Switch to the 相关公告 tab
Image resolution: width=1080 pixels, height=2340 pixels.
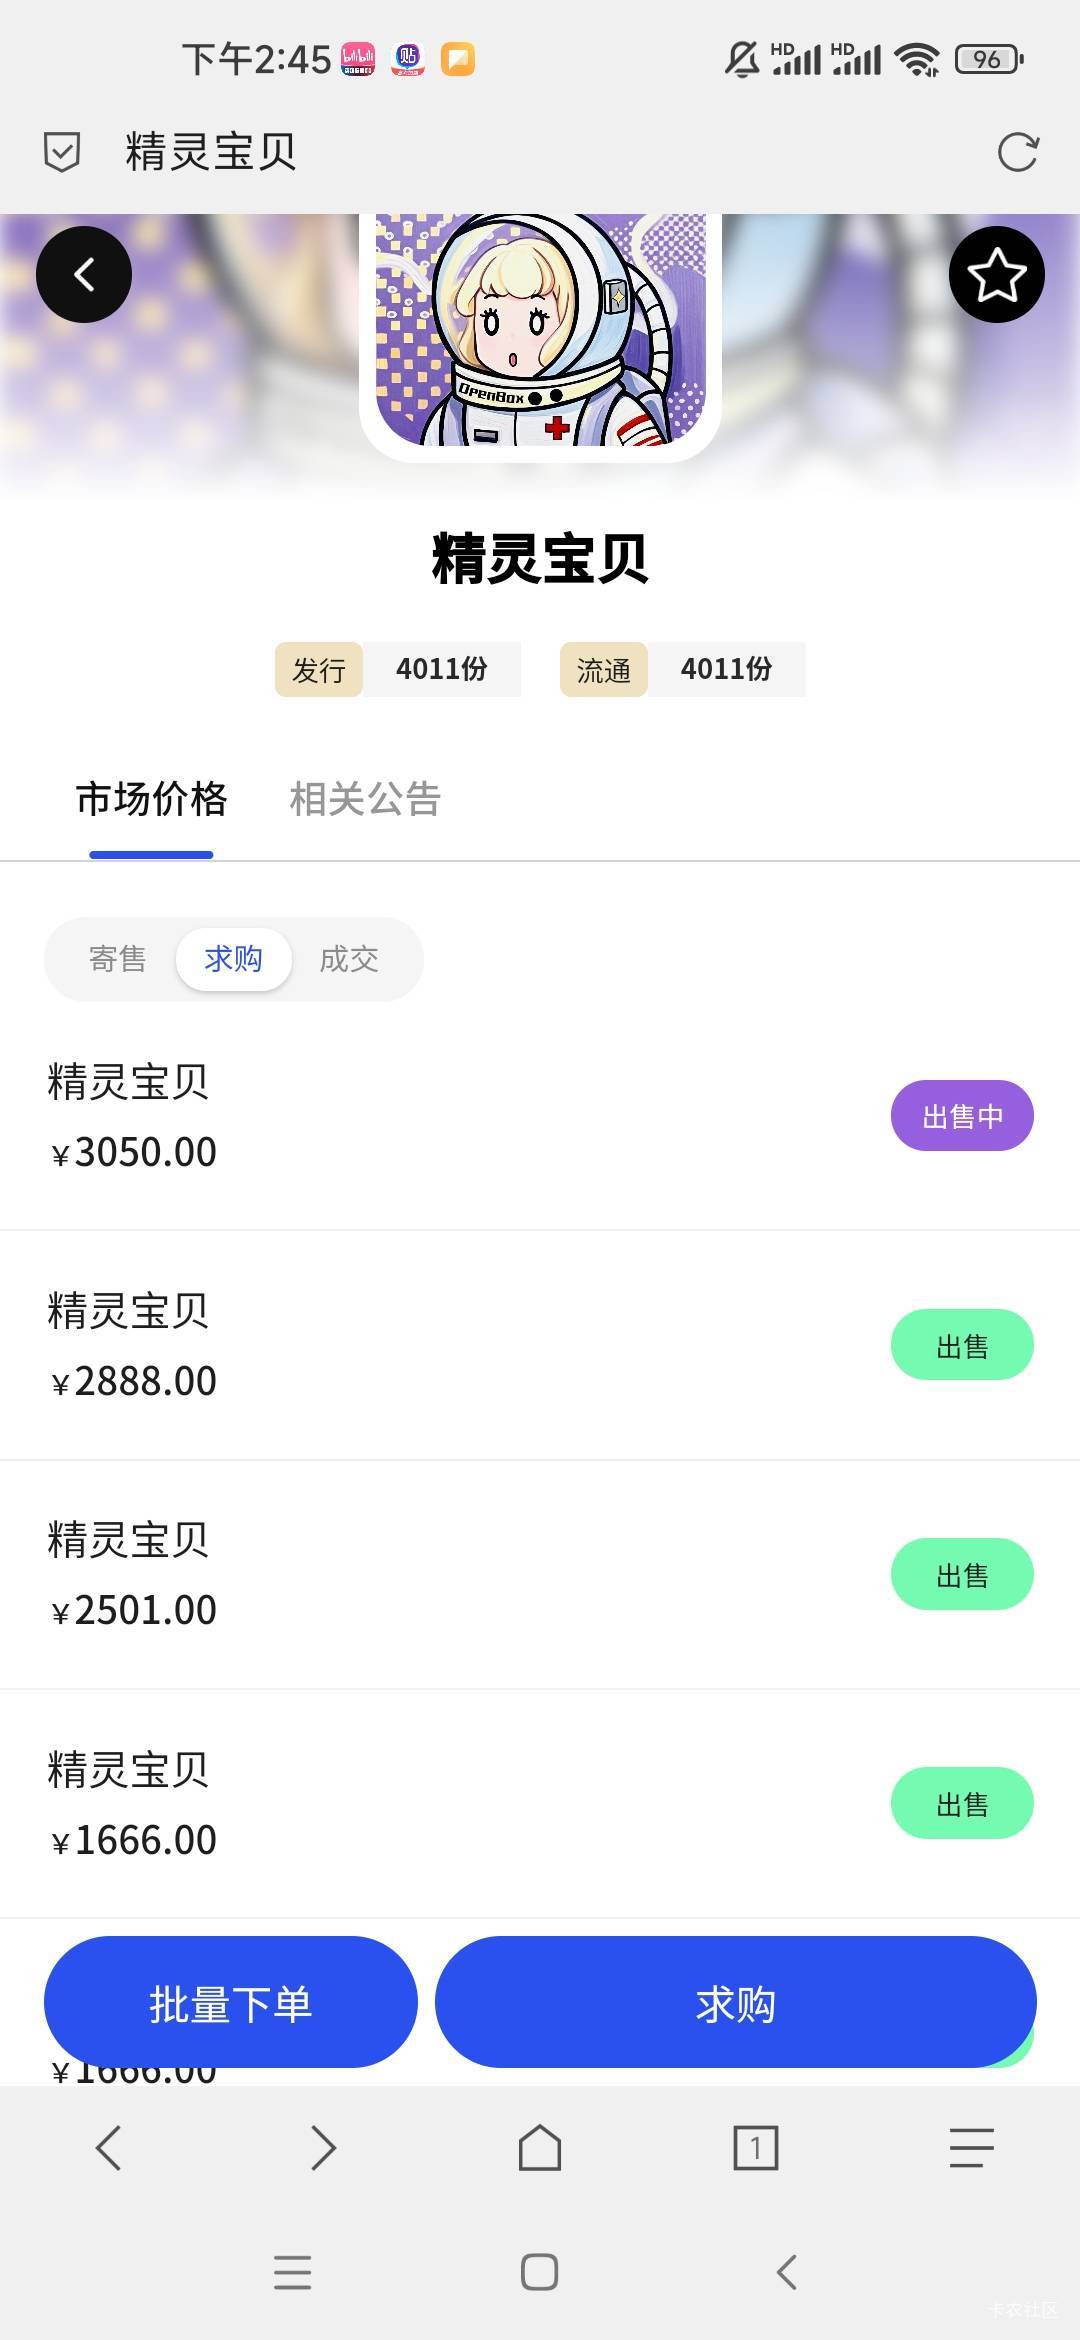[x=365, y=799]
